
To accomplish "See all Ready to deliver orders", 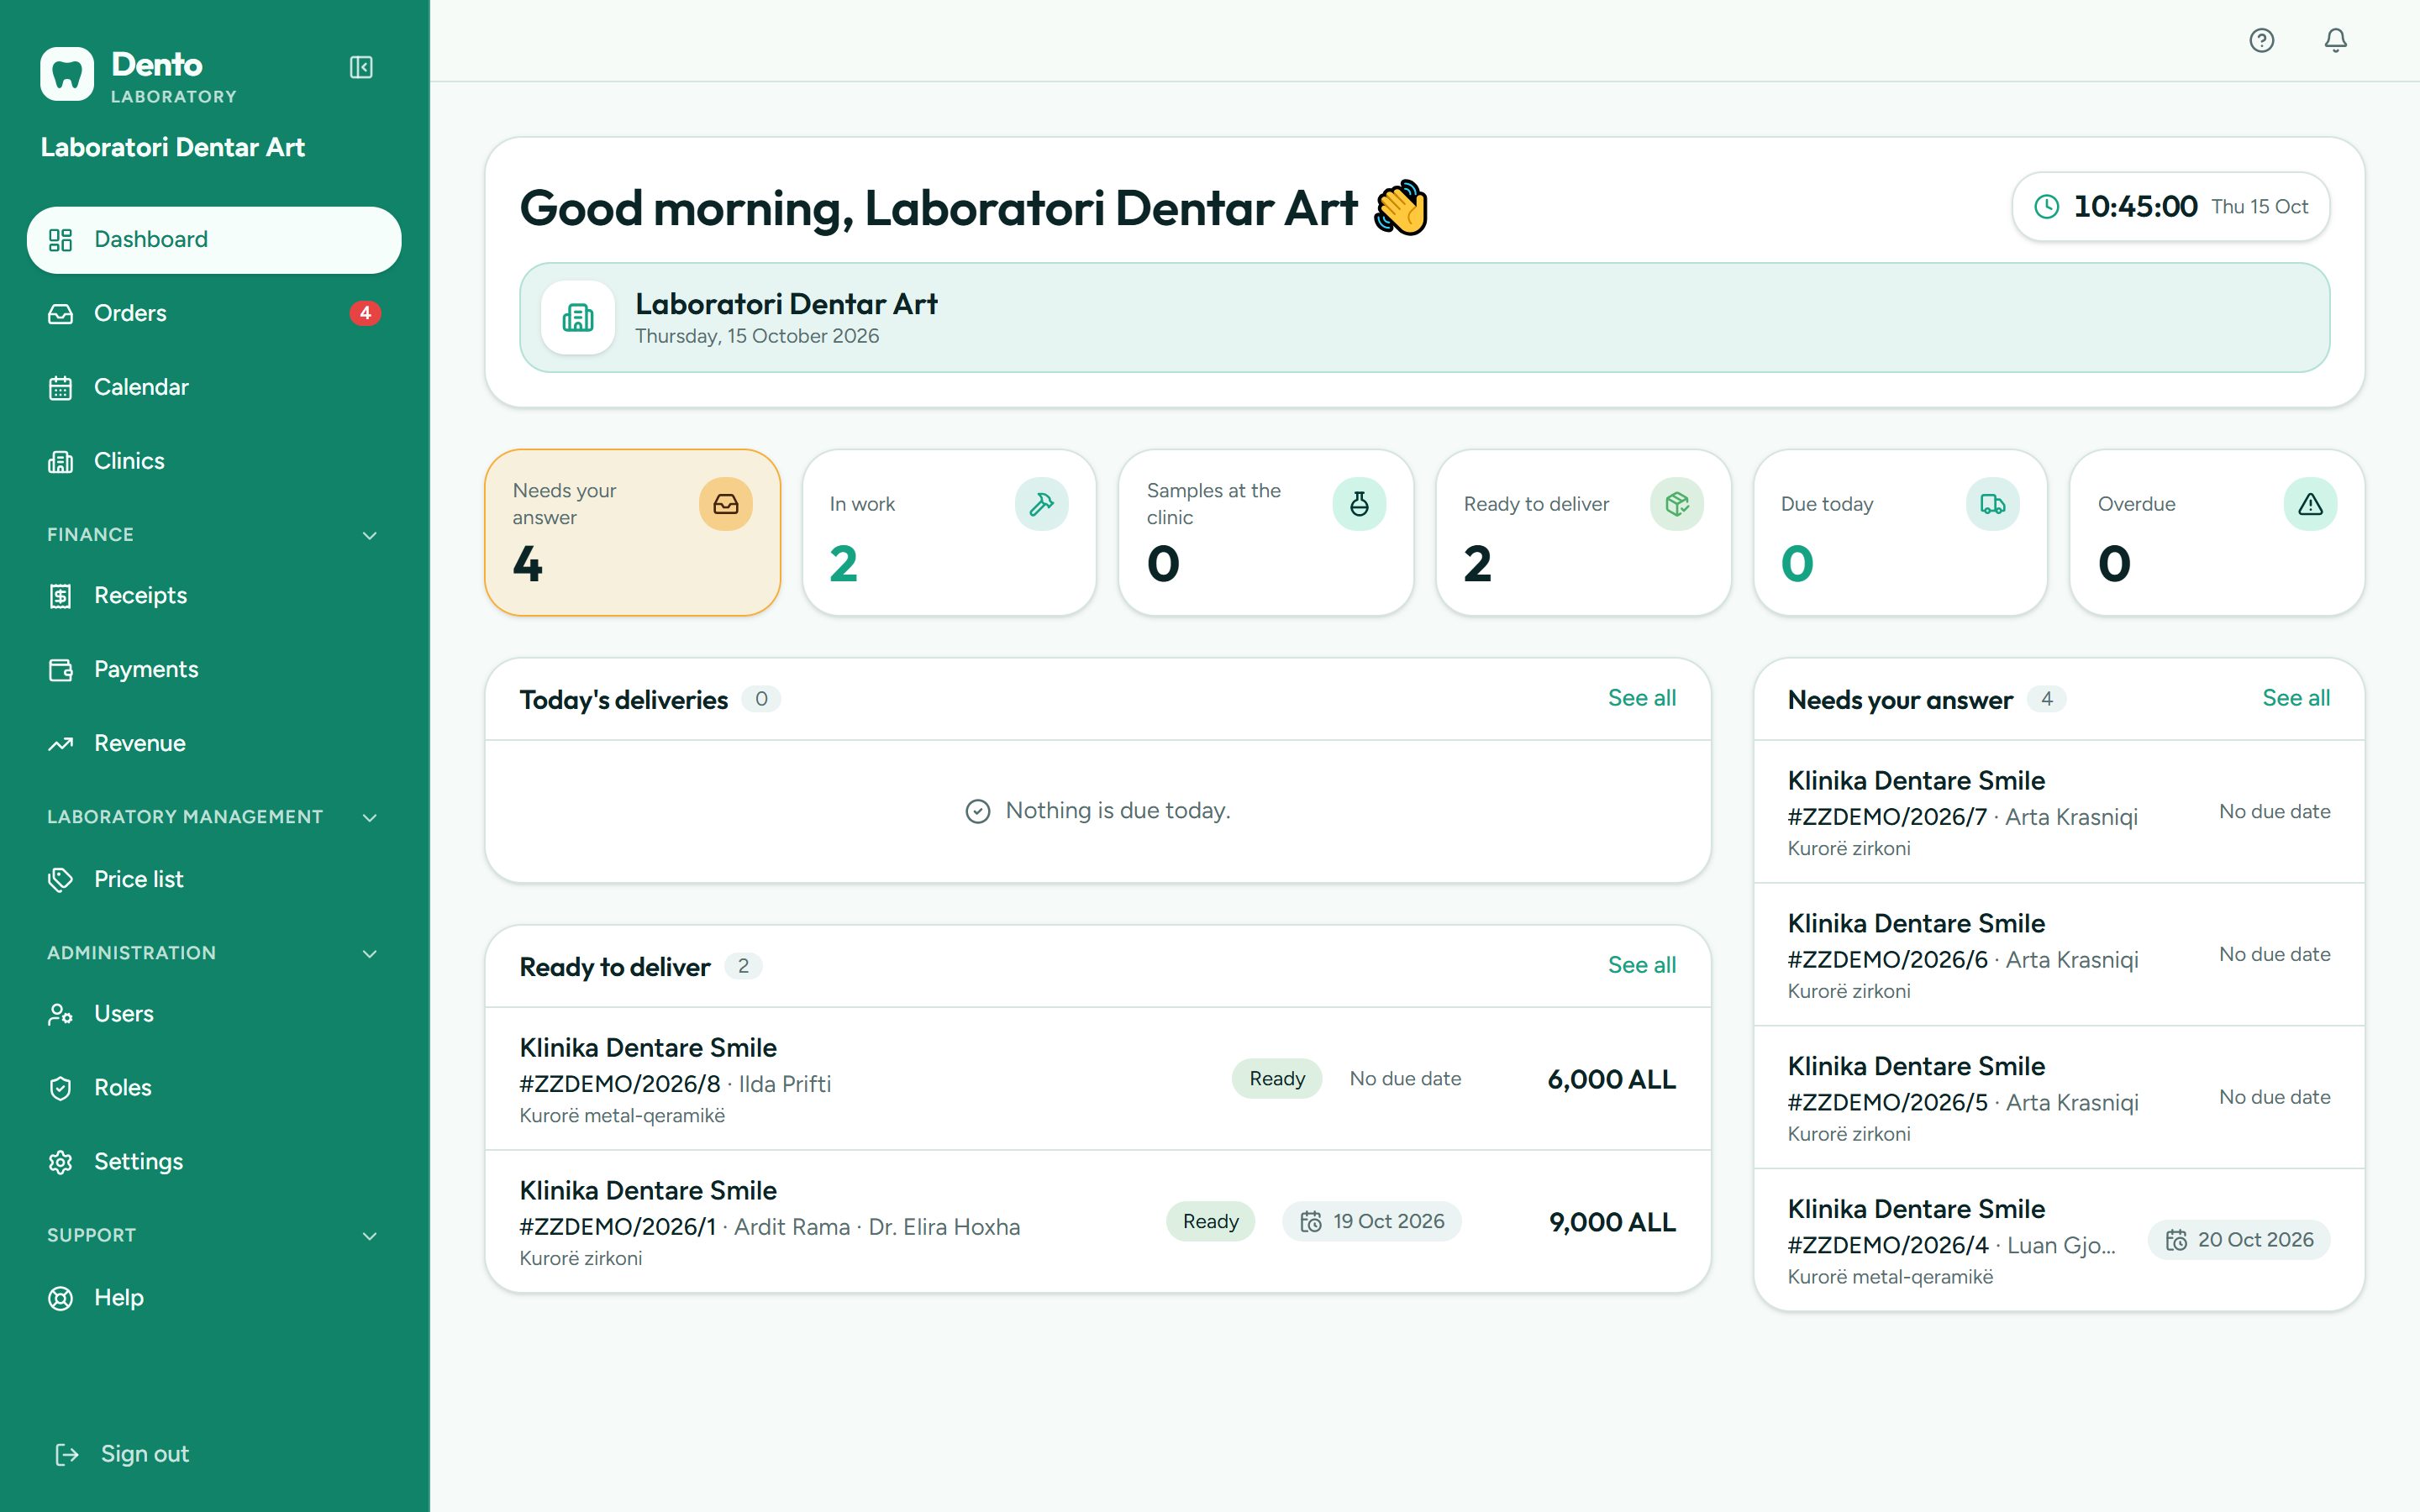I will [1641, 965].
